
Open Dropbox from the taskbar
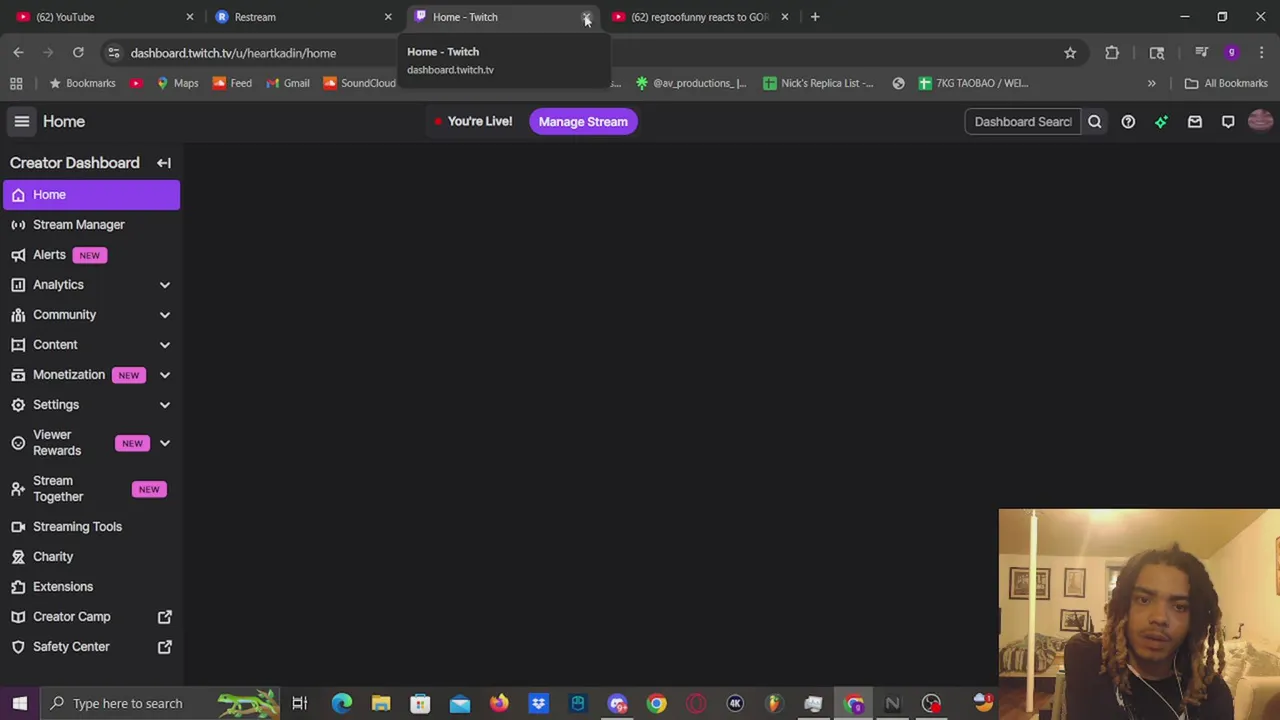click(x=538, y=703)
